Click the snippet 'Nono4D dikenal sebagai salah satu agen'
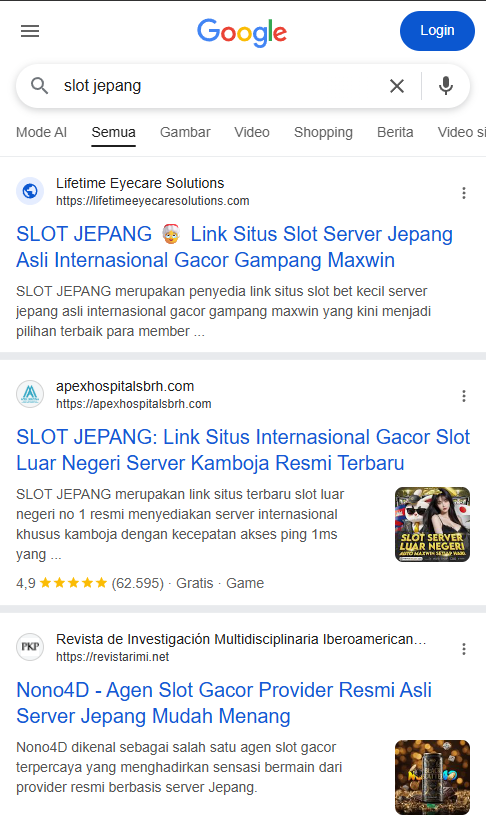Viewport: 486px width, 825px height. click(179, 767)
